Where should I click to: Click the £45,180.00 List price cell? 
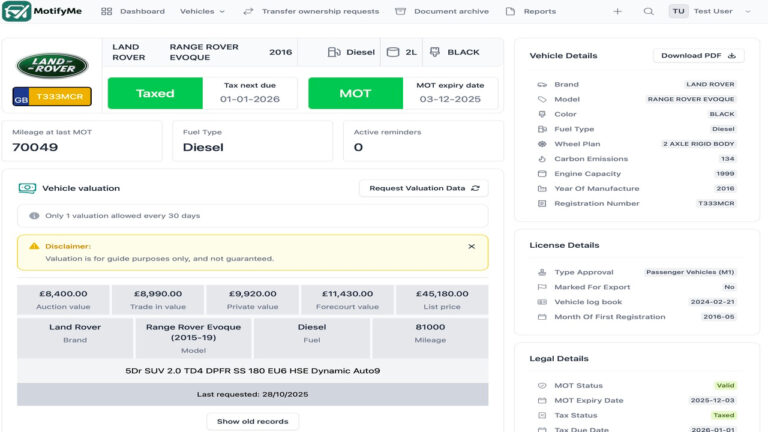coord(442,300)
